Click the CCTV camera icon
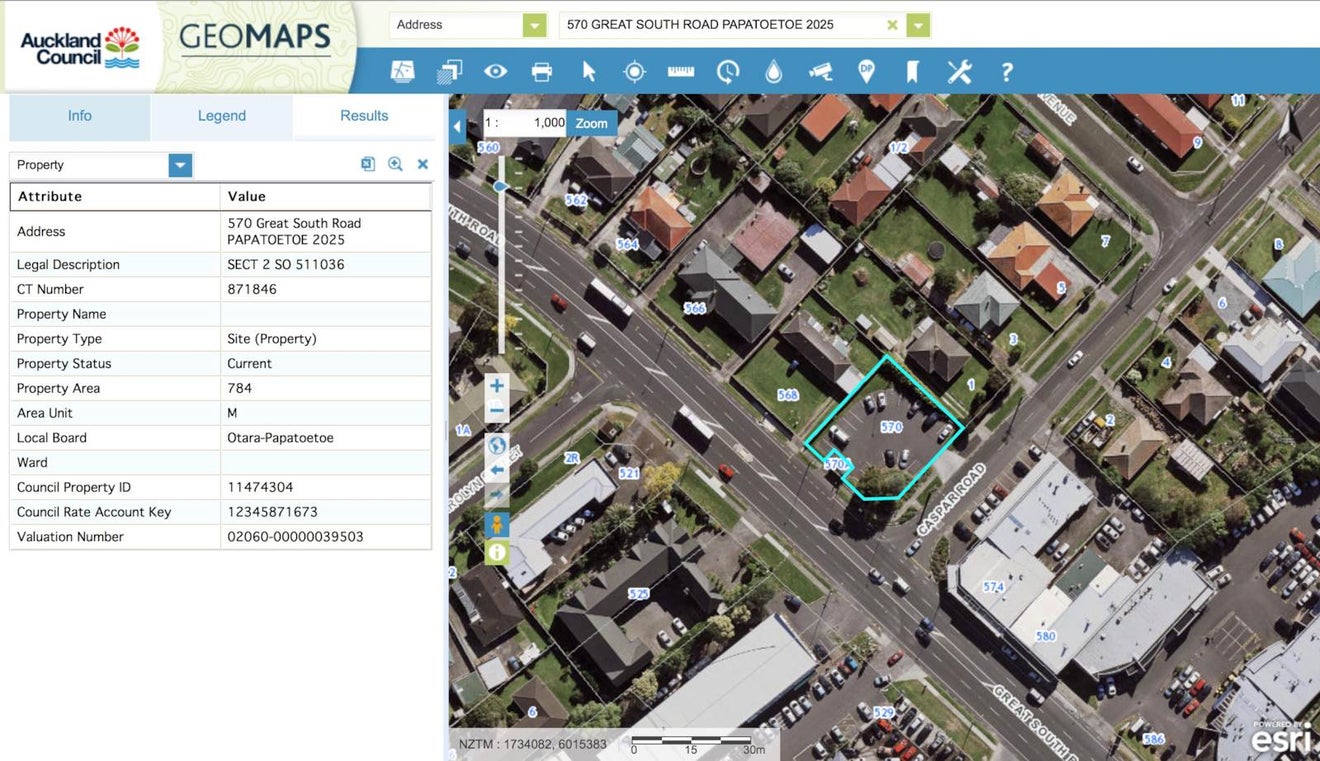Viewport: 1320px width, 761px height. pos(820,71)
